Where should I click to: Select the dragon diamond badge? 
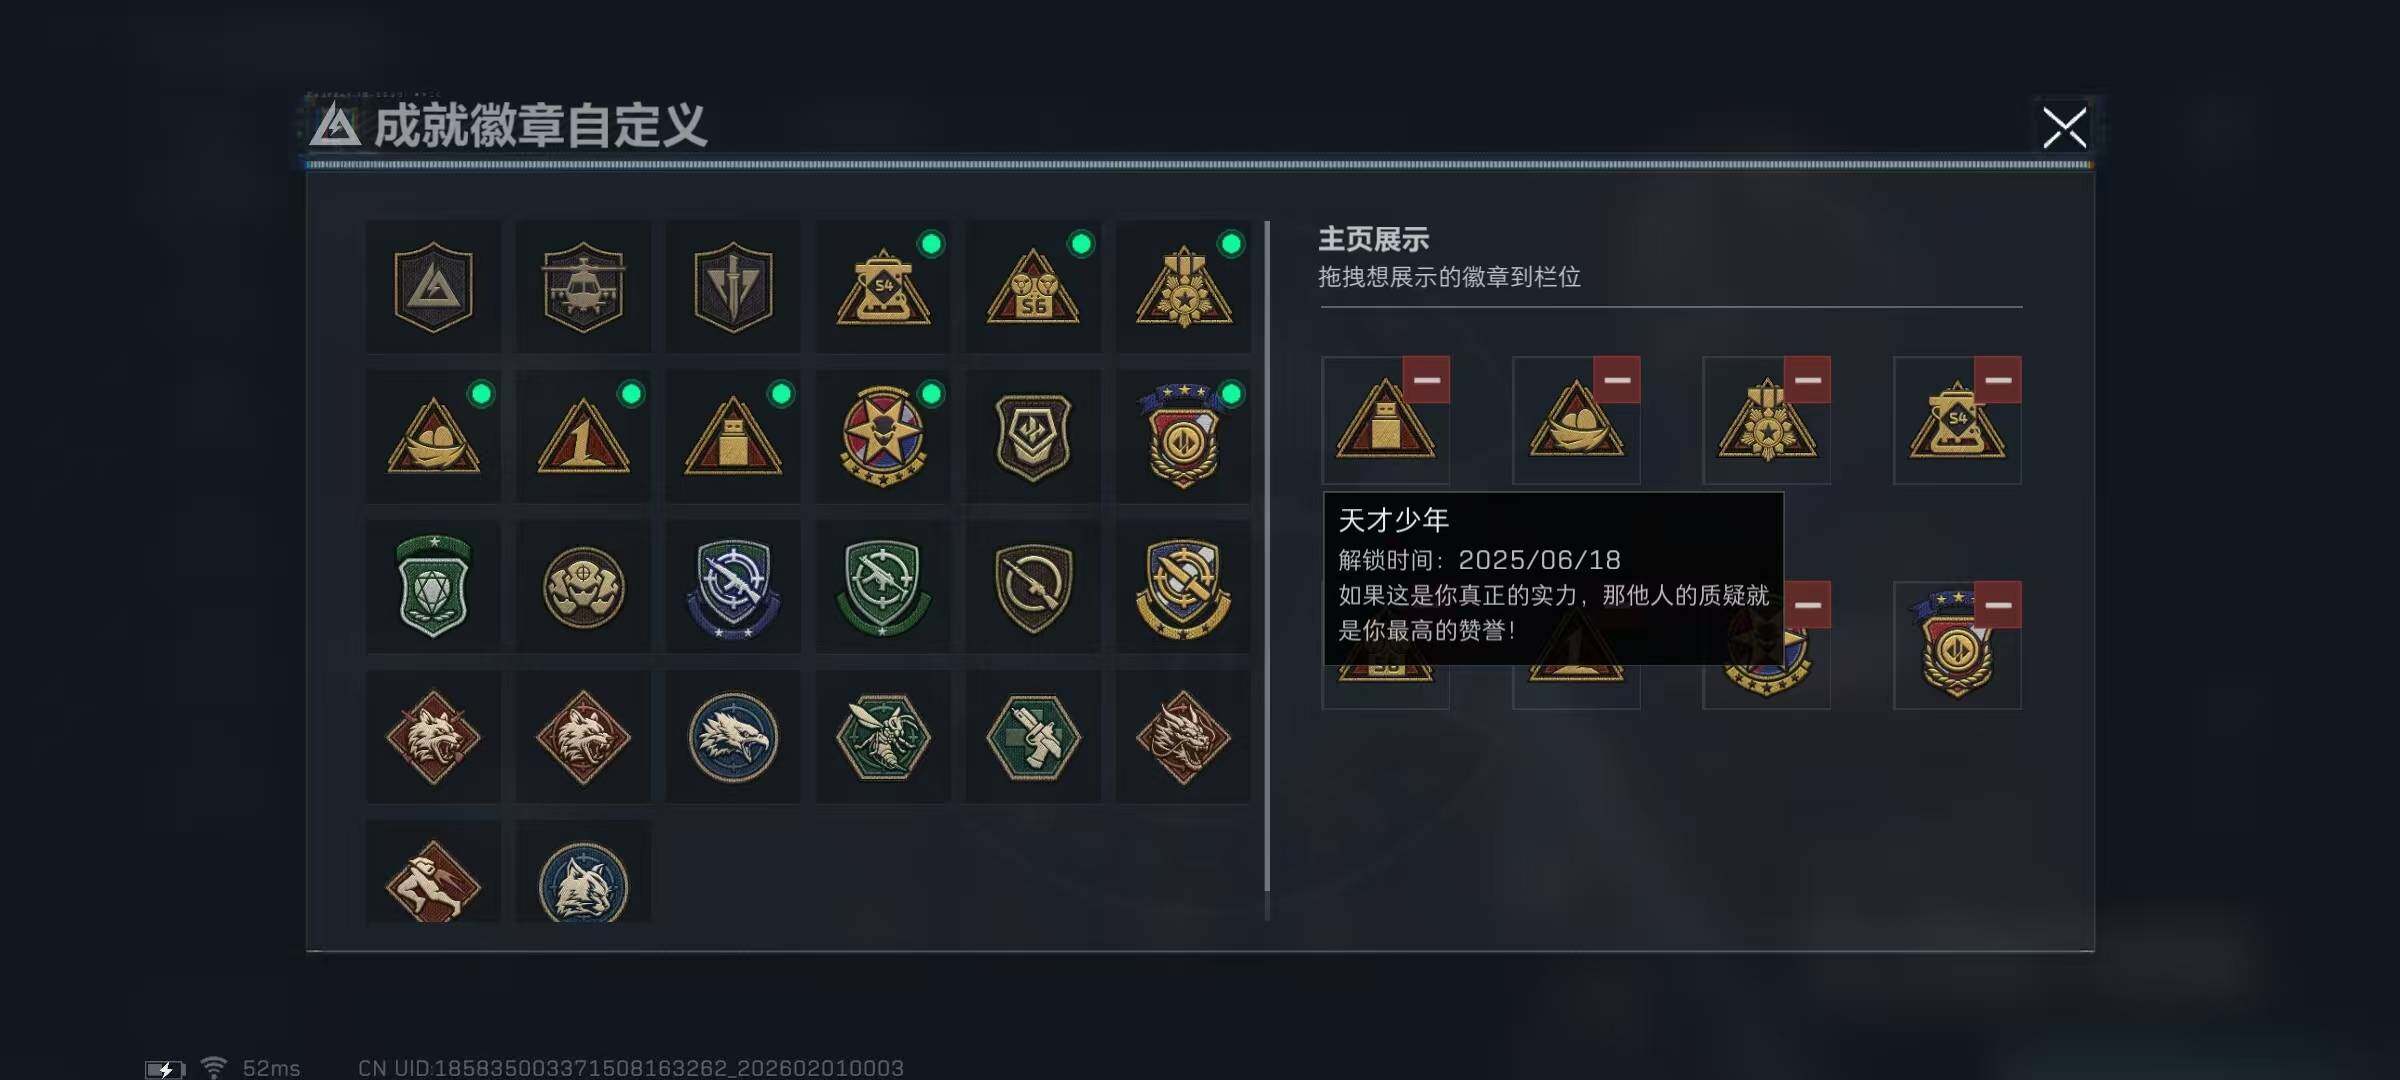[1183, 737]
